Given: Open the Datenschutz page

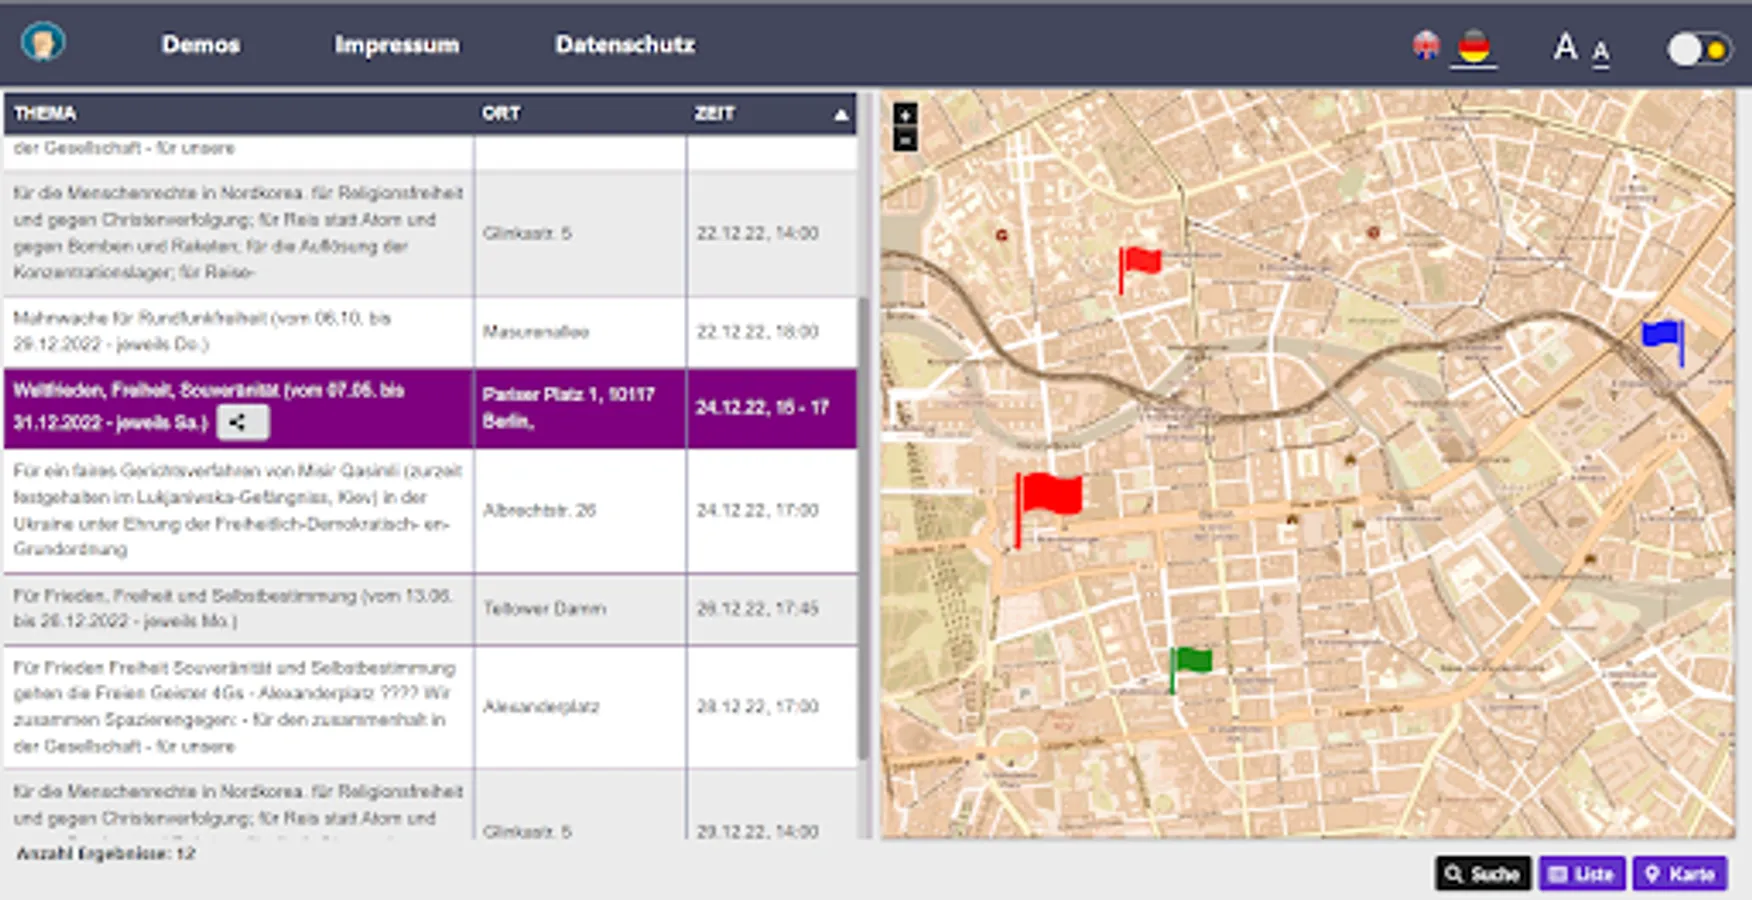Looking at the screenshot, I should point(625,44).
